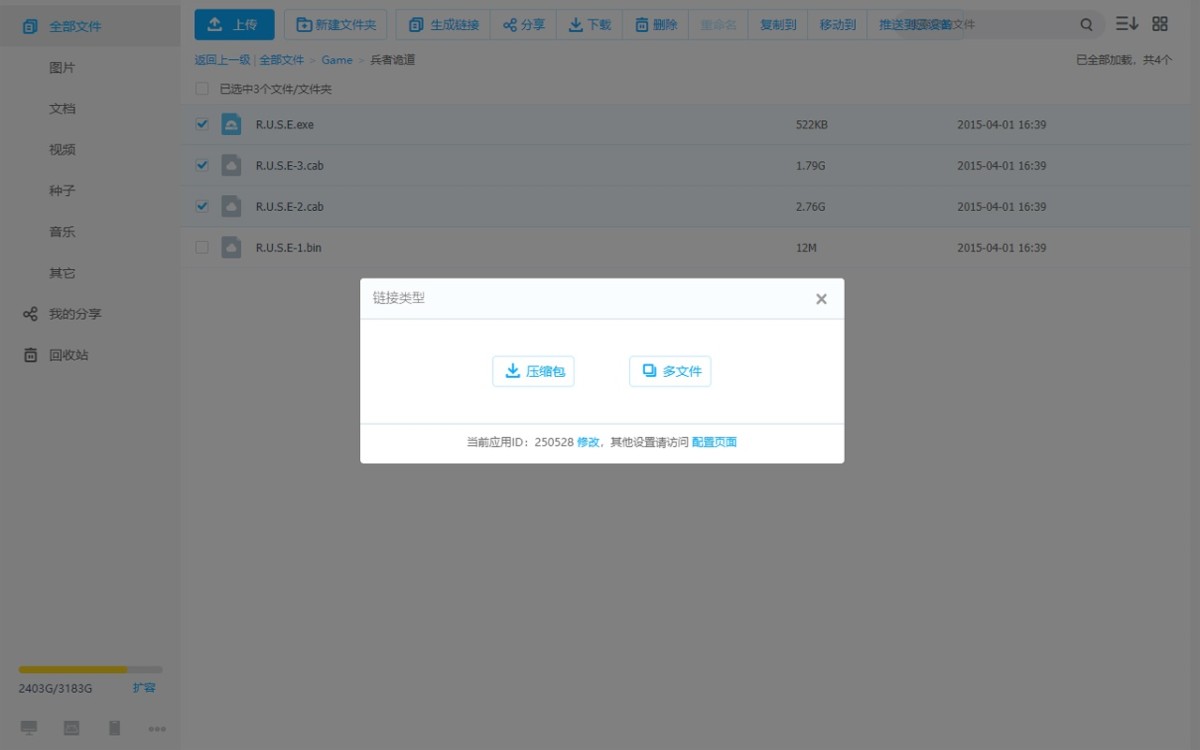The image size is (1200, 750).
Task: Uncheck the R.U.S.E-3.cab checkbox
Action: (x=202, y=165)
